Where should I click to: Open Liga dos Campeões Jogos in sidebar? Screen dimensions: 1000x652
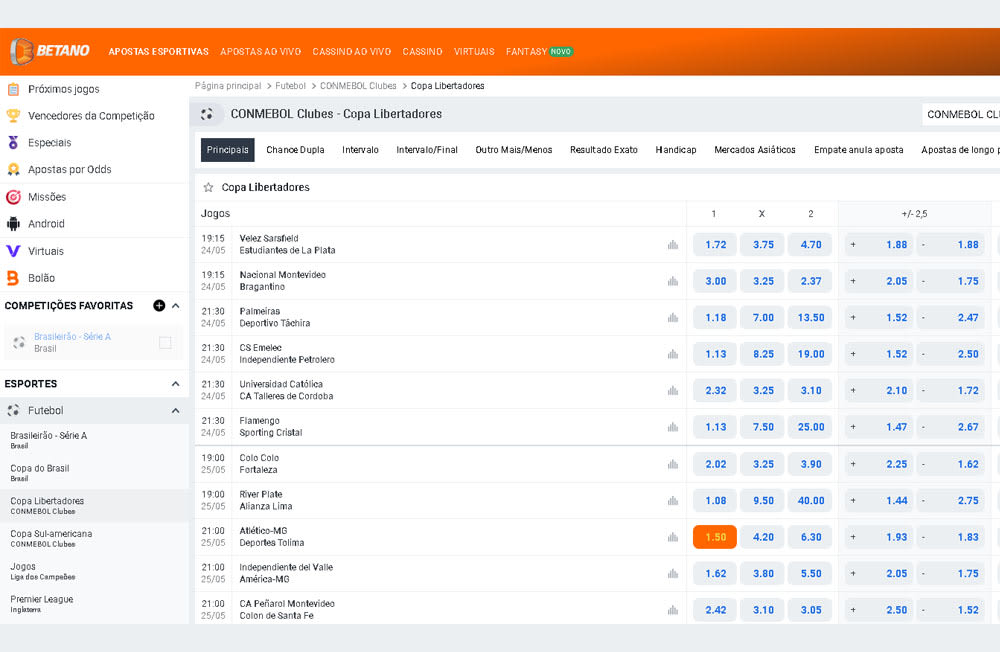point(94,571)
